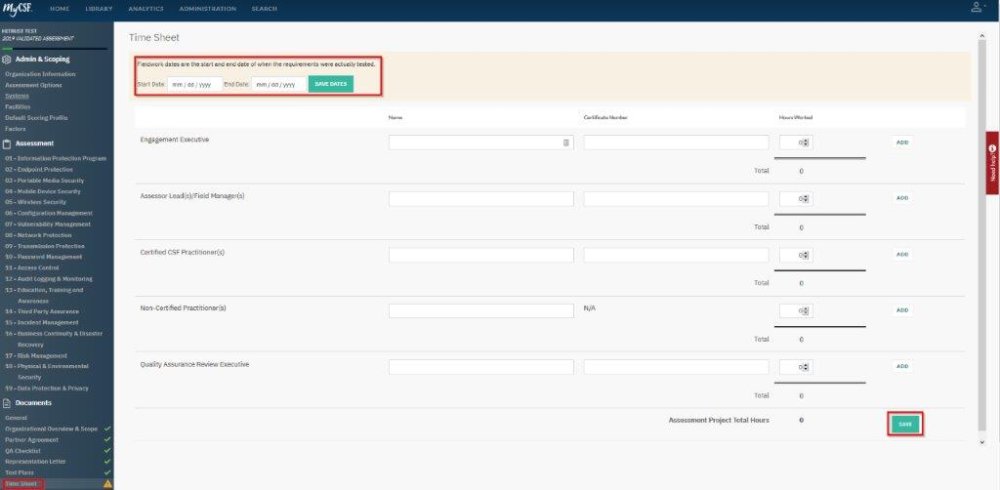Open 03 - Portable Media Security domain
The image size is (1000, 490).
(x=44, y=181)
